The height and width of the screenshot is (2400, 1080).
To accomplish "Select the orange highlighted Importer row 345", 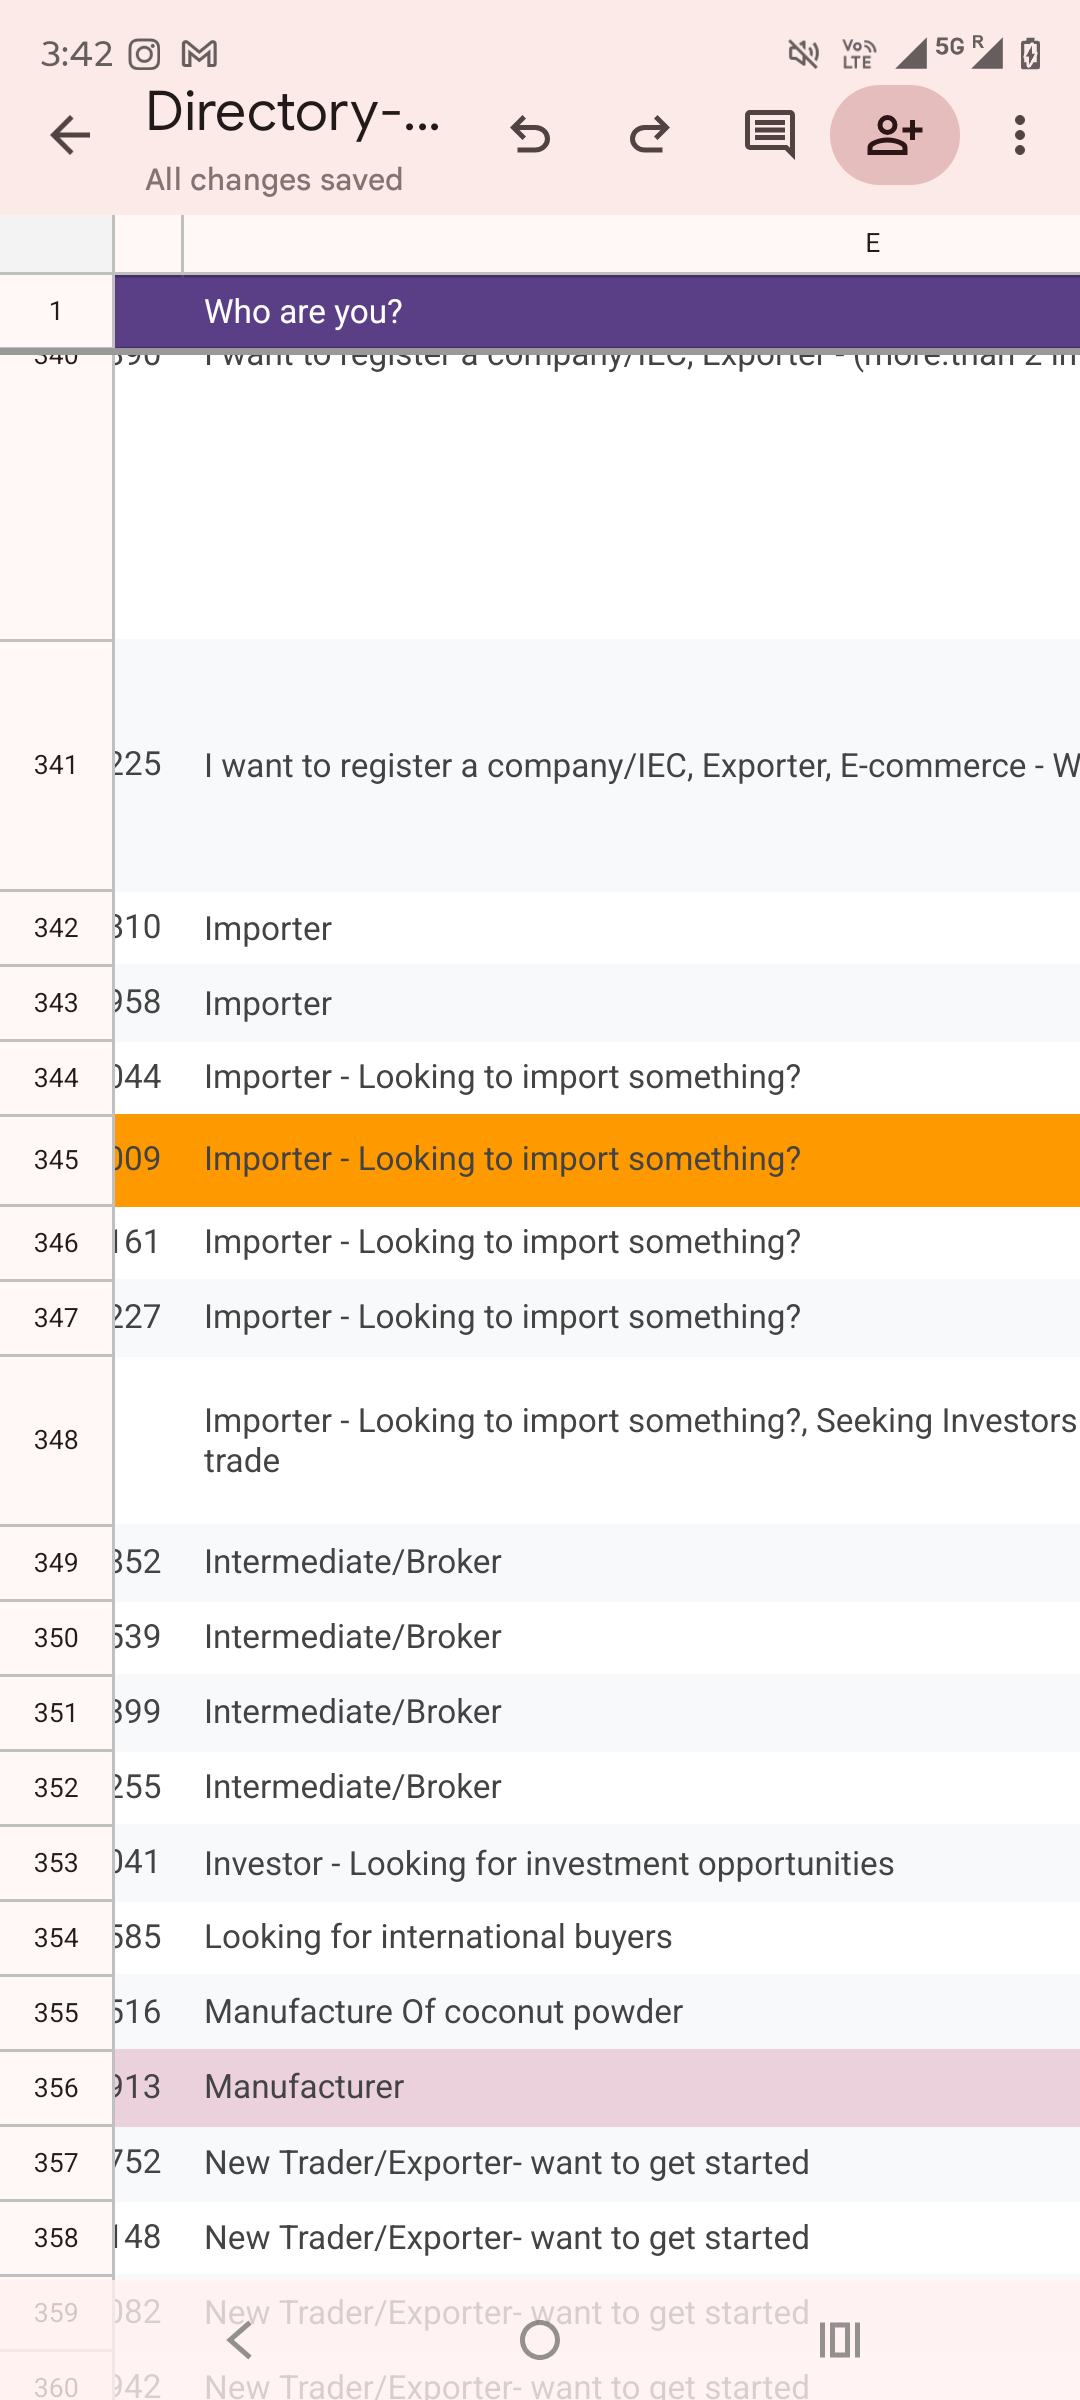I will pos(500,1159).
